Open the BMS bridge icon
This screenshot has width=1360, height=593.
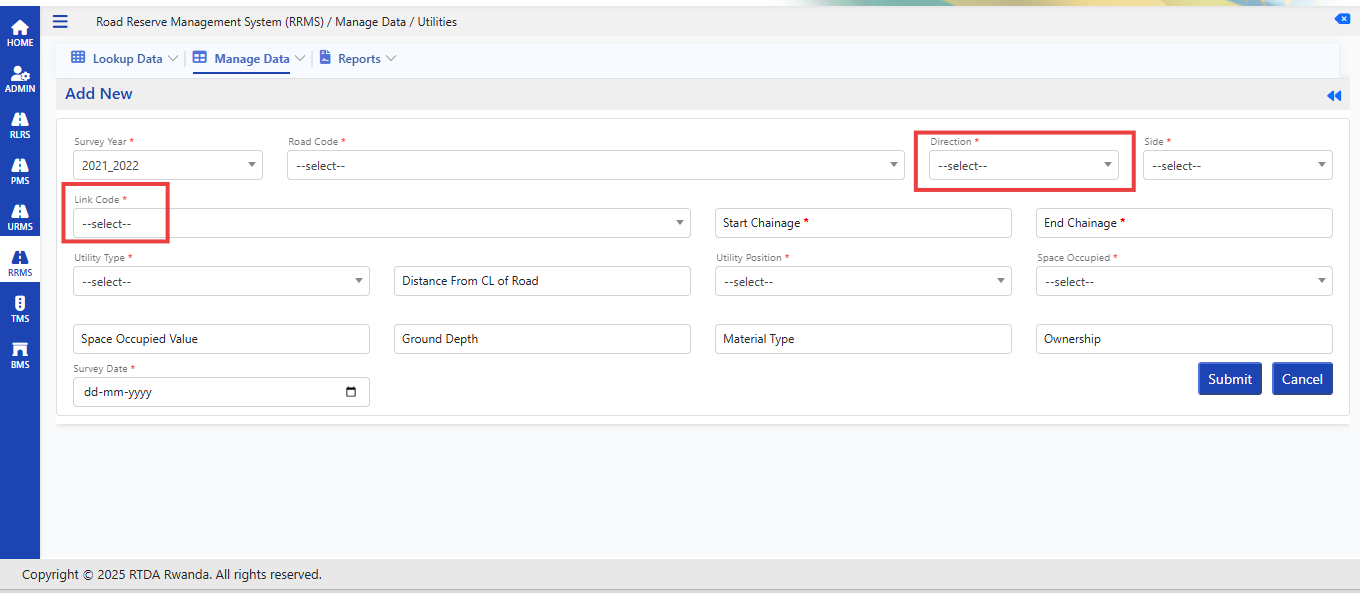pyautogui.click(x=20, y=349)
